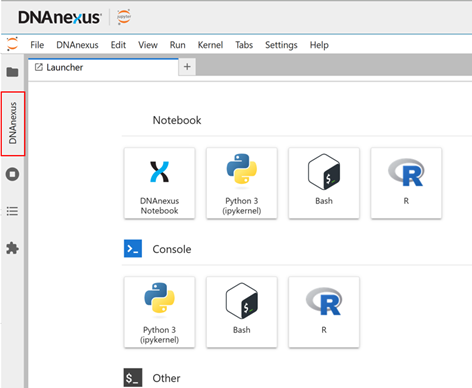Image resolution: width=472 pixels, height=388 pixels.
Task: Open the Kernel menu
Action: [210, 45]
